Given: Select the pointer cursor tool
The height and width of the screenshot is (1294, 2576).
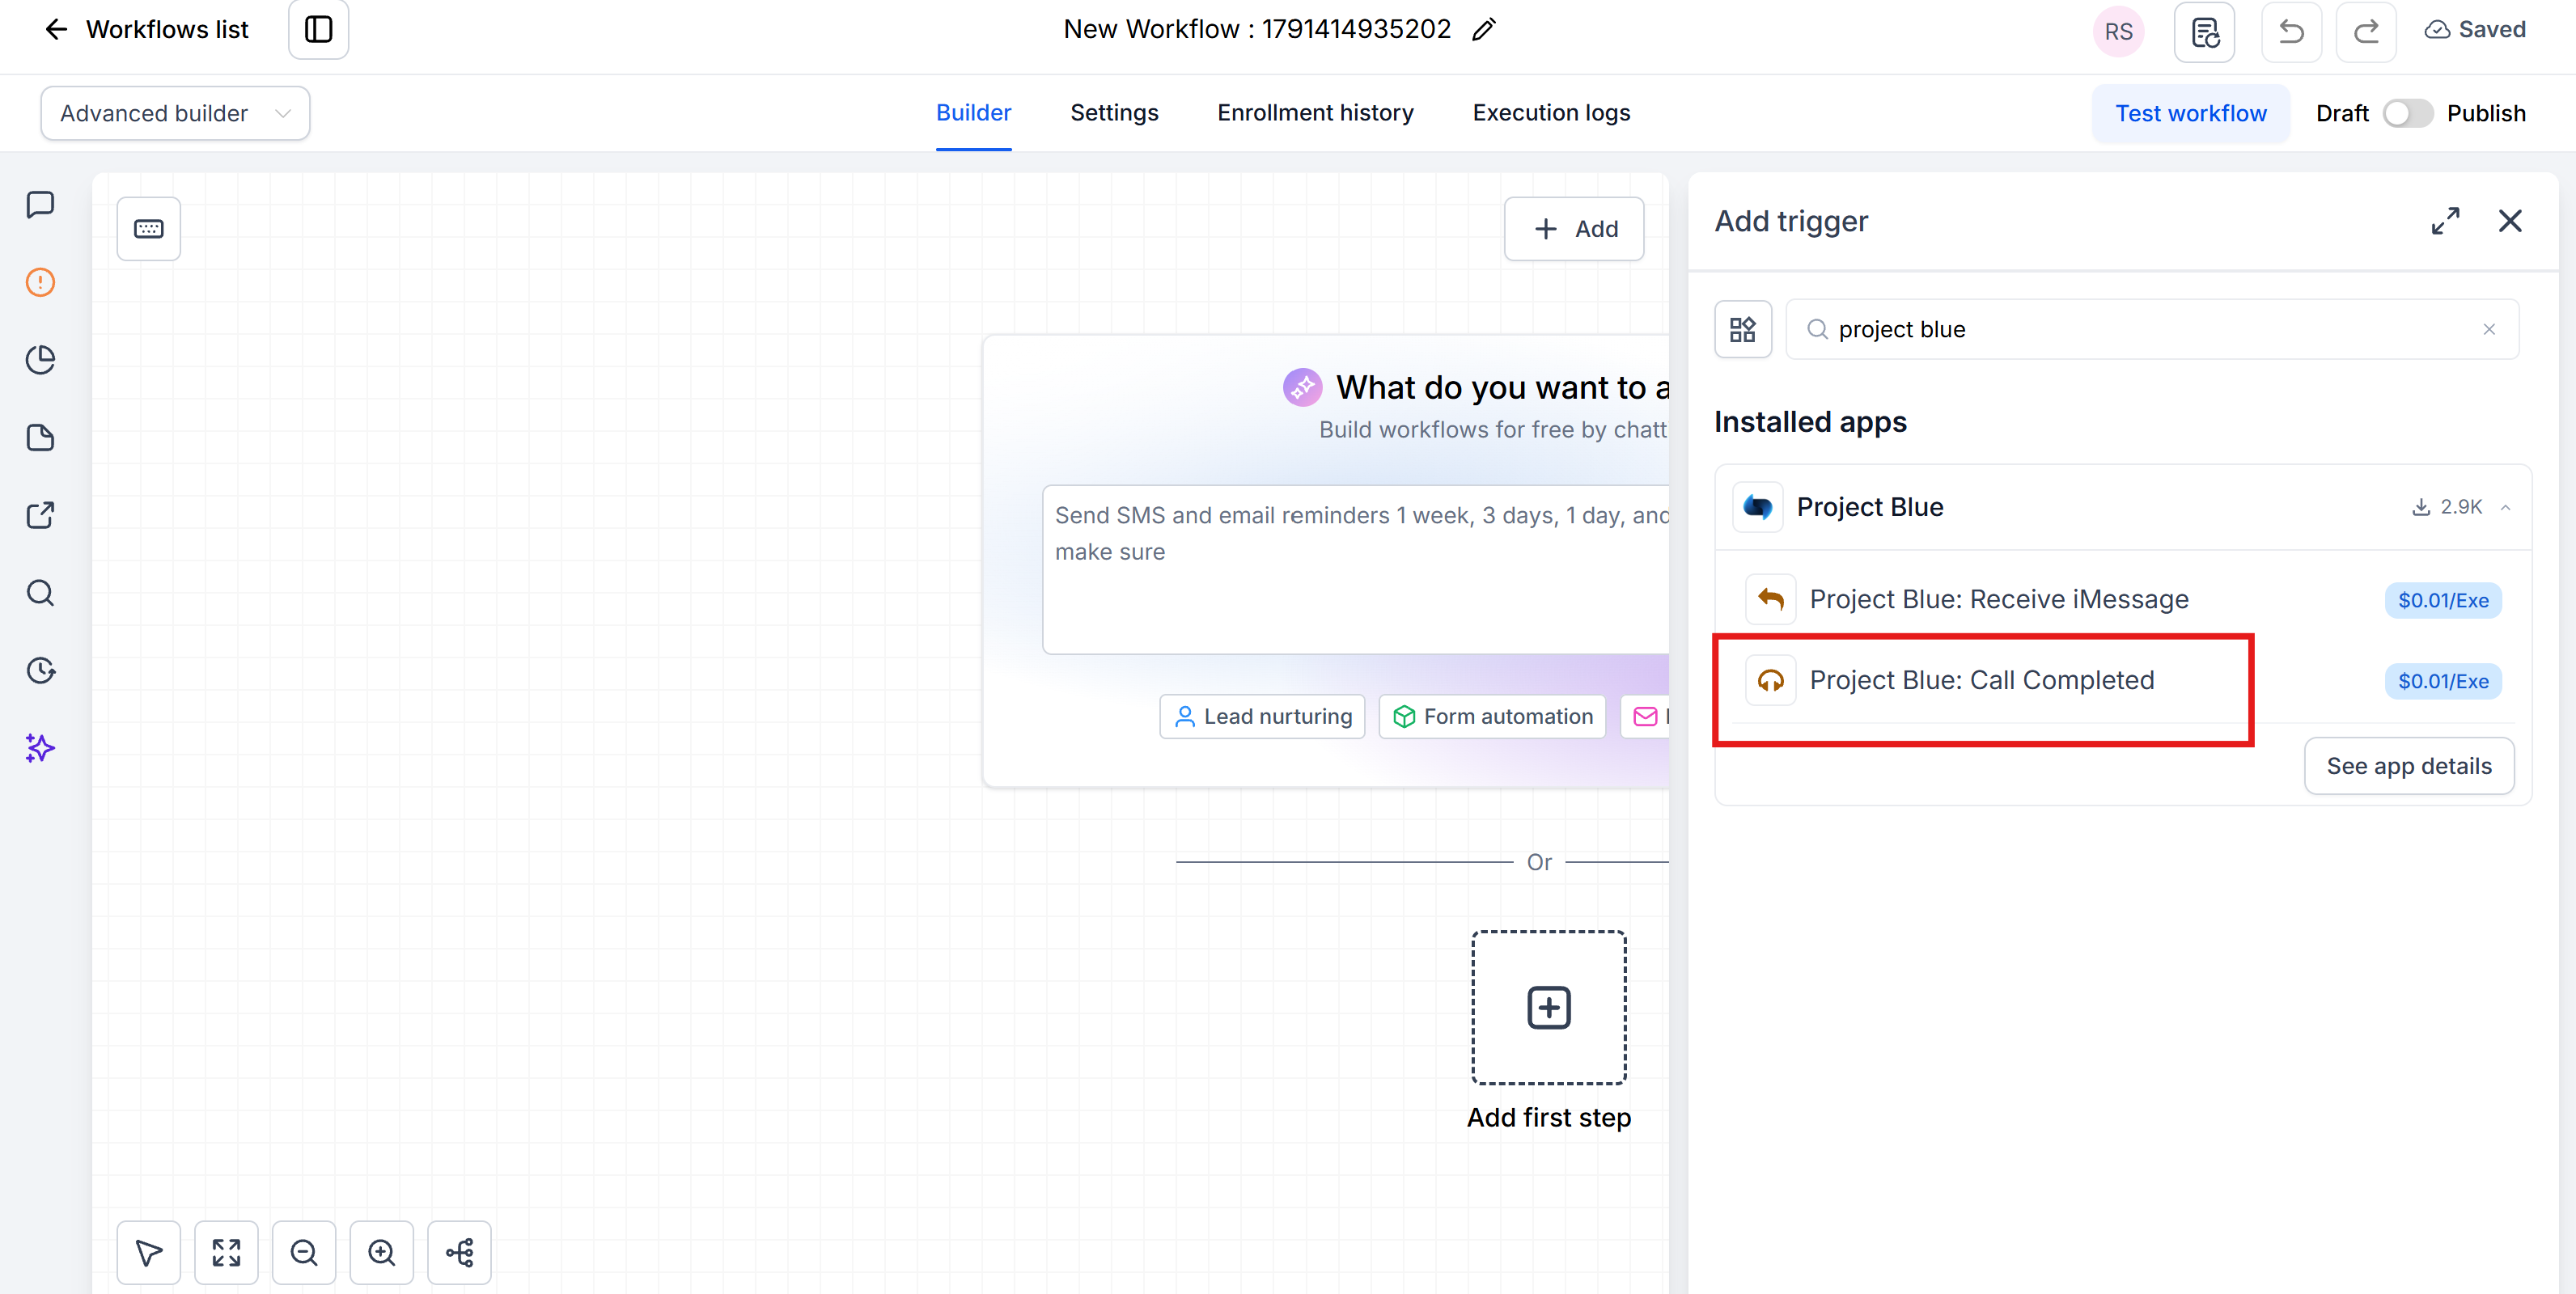Looking at the screenshot, I should coord(148,1252).
